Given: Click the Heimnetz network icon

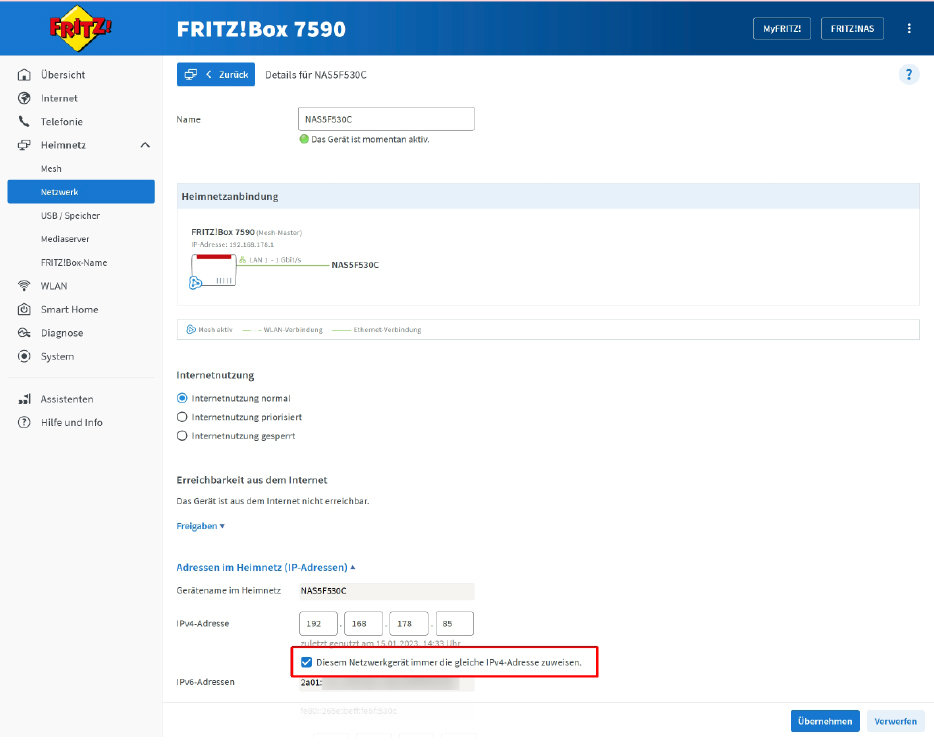Looking at the screenshot, I should (x=24, y=145).
